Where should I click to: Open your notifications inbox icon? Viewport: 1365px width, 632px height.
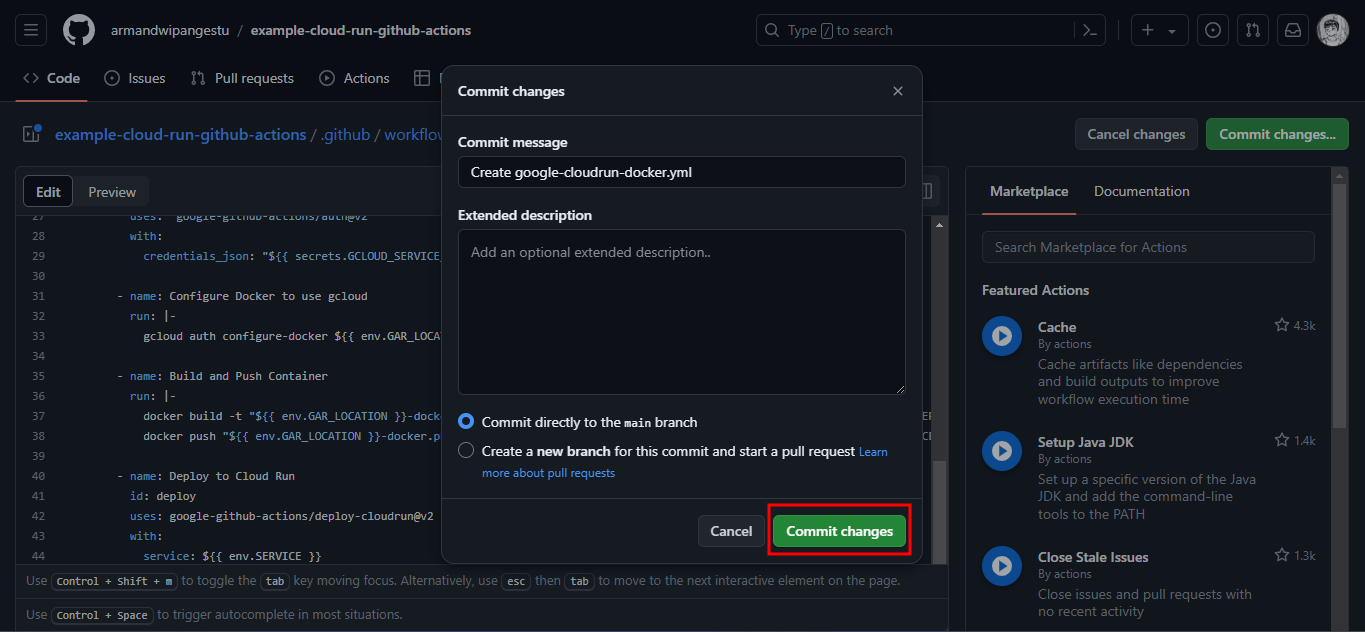[1292, 29]
